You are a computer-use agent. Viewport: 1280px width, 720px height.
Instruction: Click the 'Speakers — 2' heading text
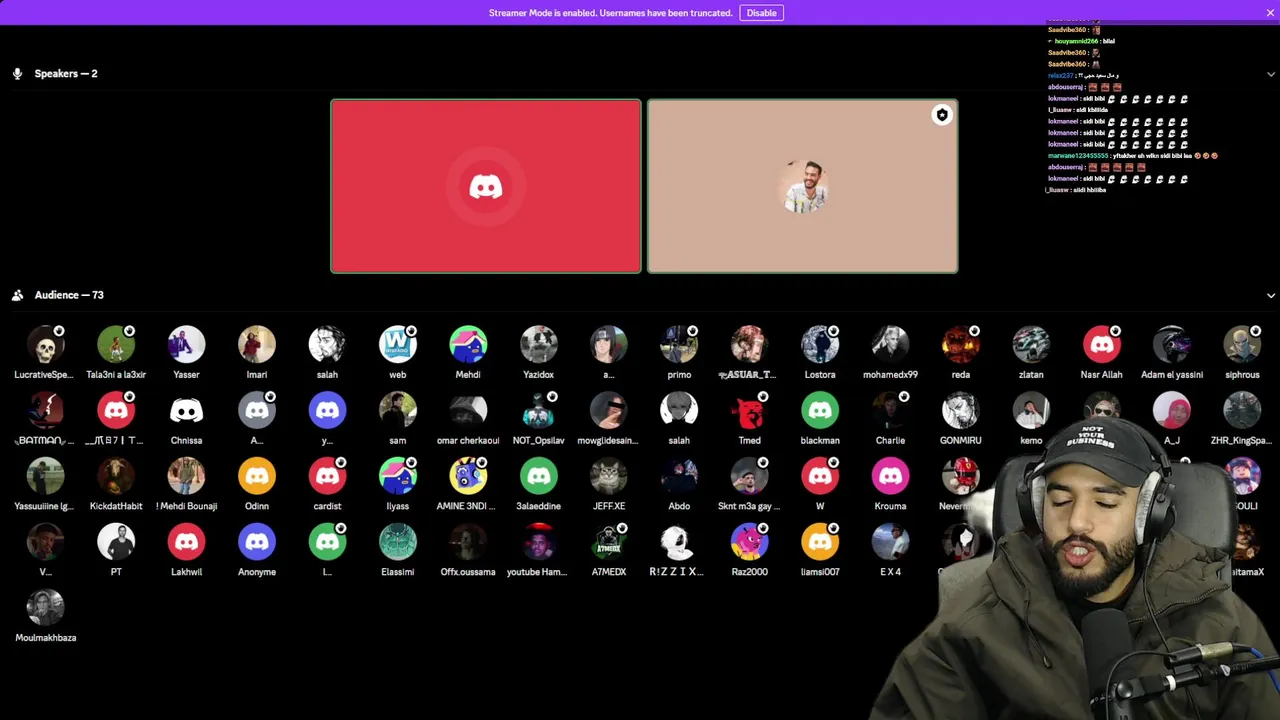point(66,74)
